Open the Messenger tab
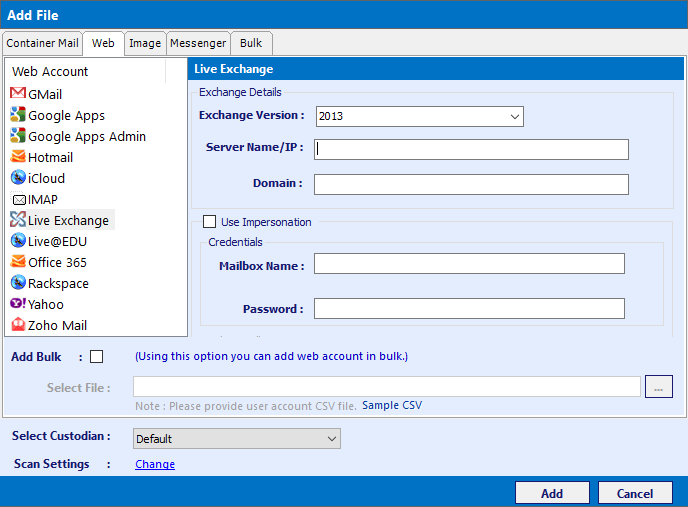 coord(198,43)
